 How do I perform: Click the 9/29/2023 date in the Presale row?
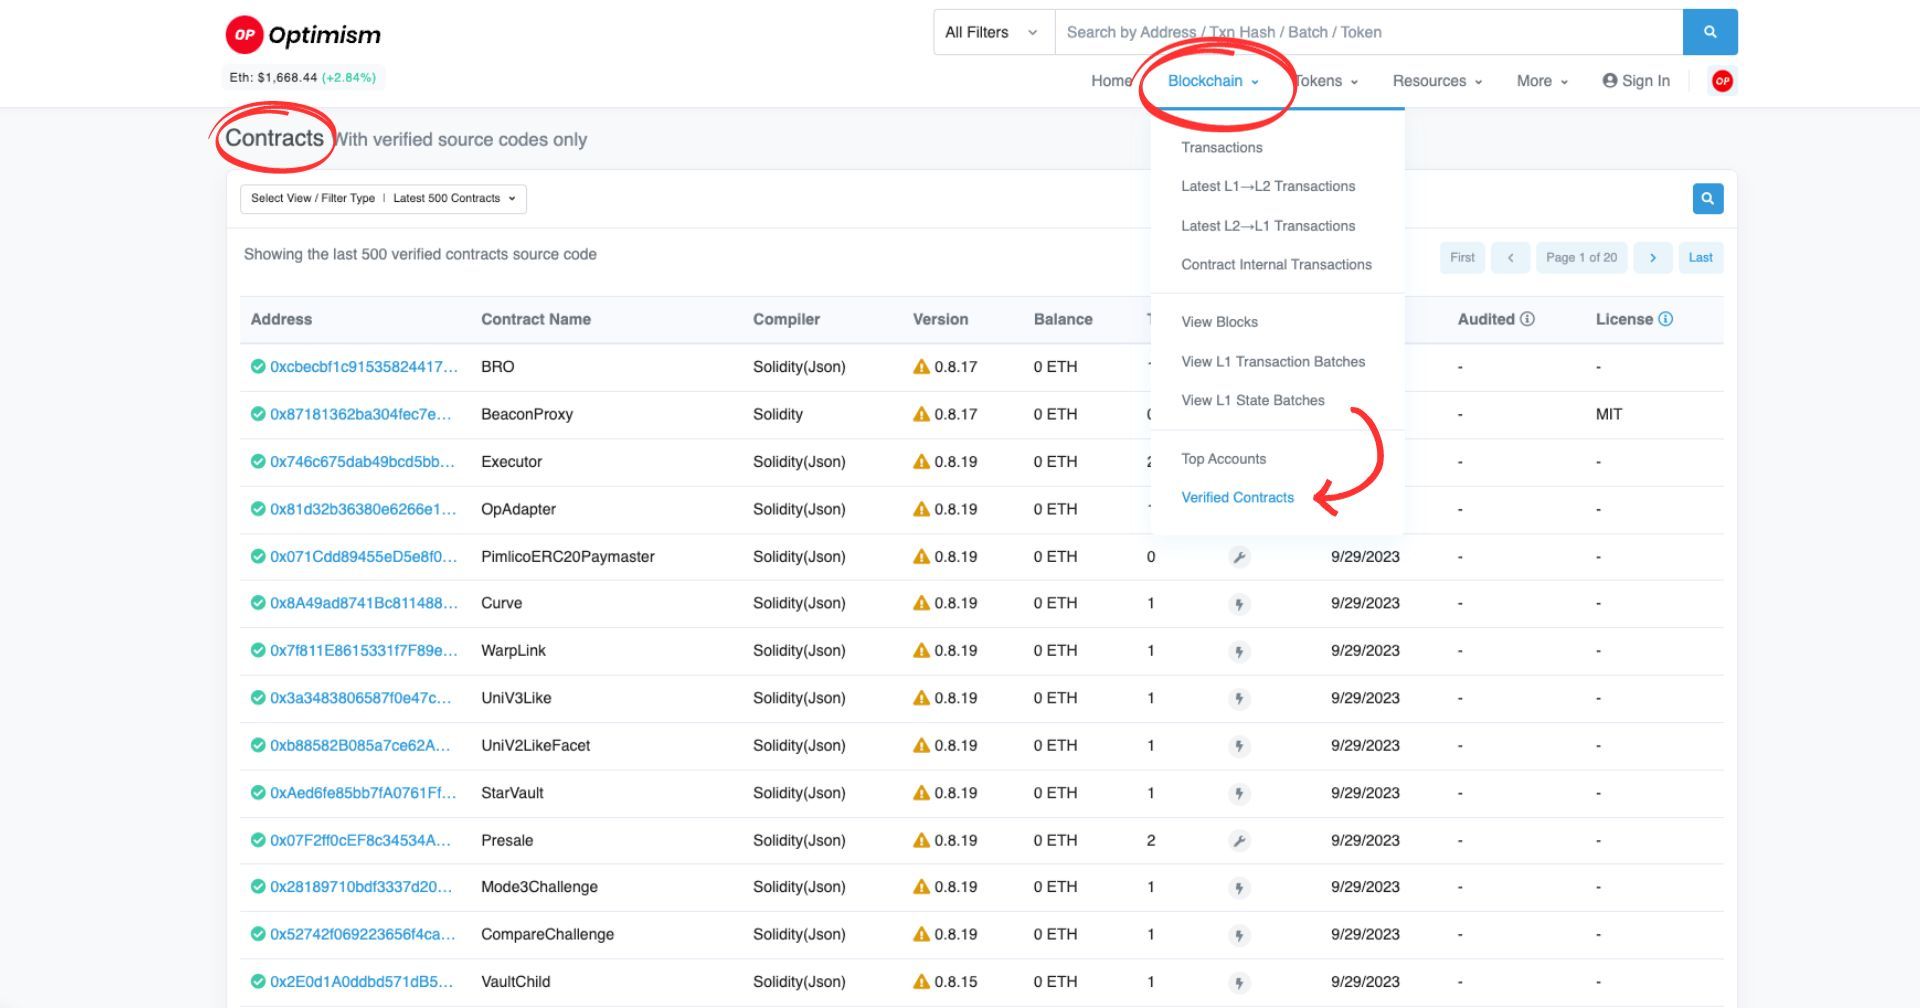pos(1365,841)
